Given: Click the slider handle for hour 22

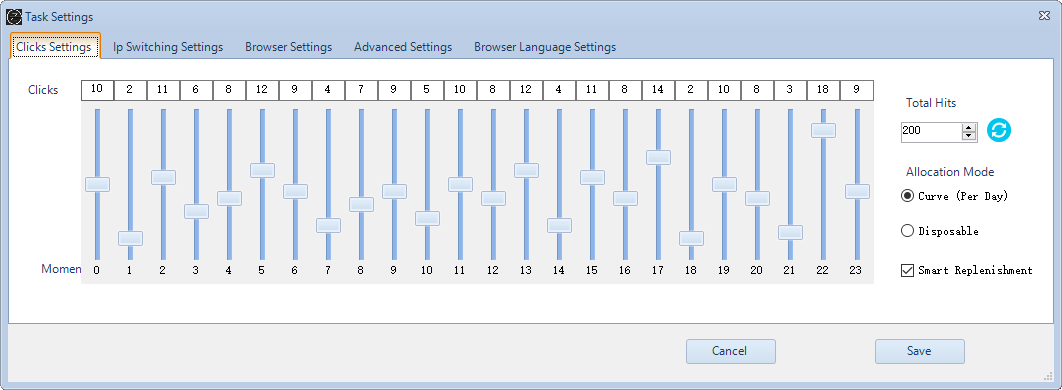Looking at the screenshot, I should pyautogui.click(x=823, y=130).
